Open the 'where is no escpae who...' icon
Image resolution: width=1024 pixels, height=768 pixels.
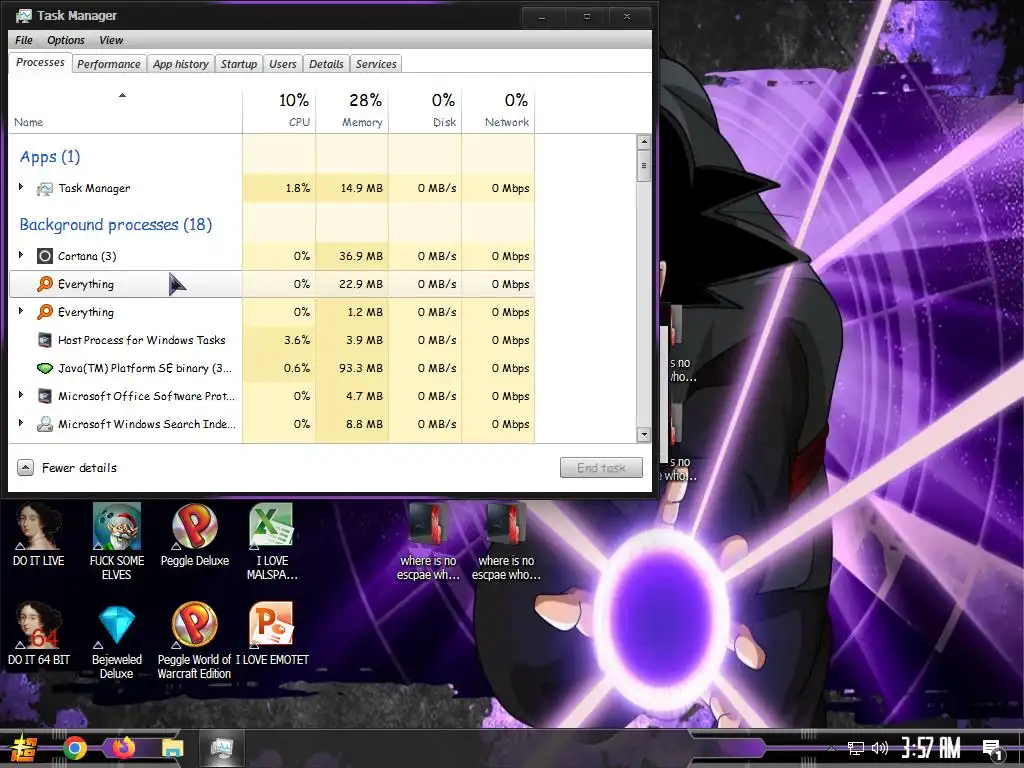(x=506, y=541)
